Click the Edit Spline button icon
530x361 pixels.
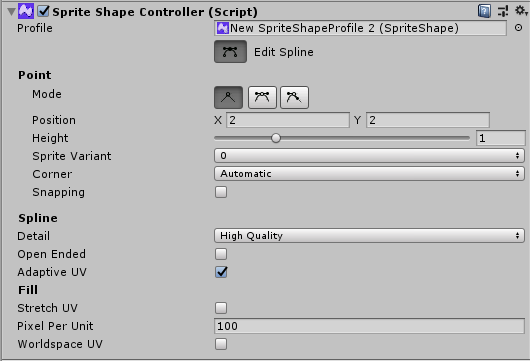click(x=230, y=52)
